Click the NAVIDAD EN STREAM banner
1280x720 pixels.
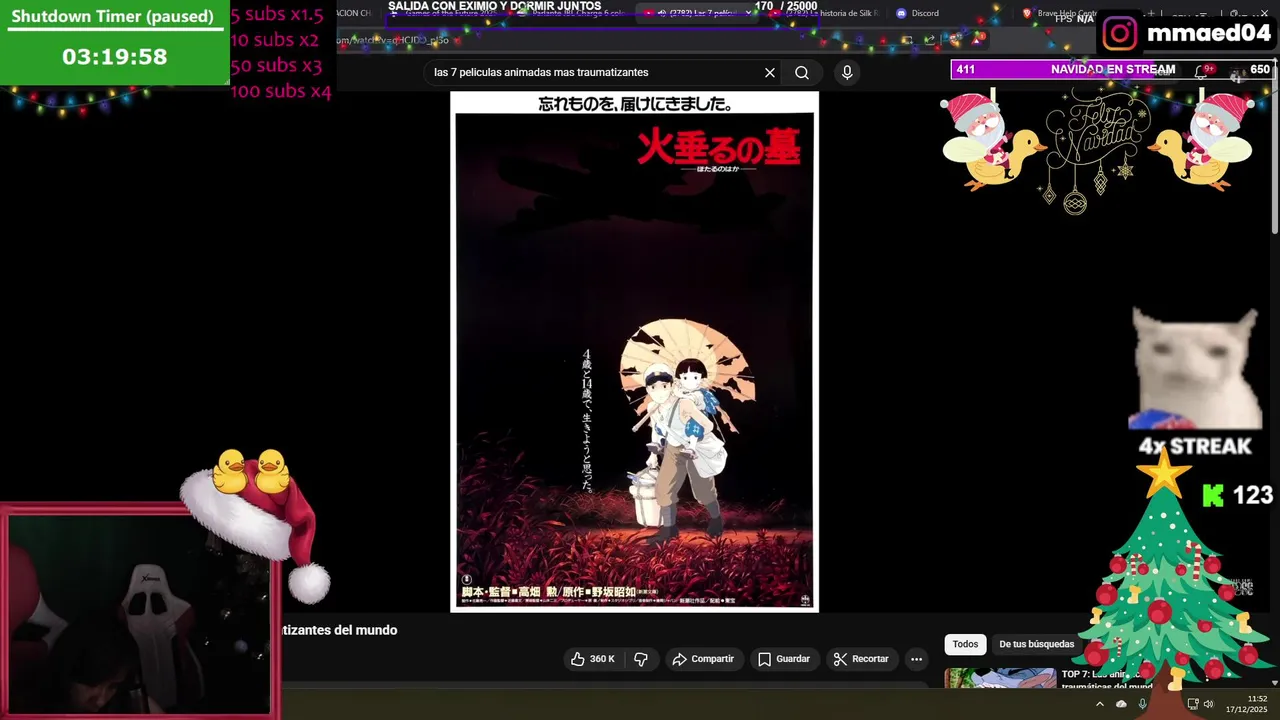click(x=1112, y=69)
